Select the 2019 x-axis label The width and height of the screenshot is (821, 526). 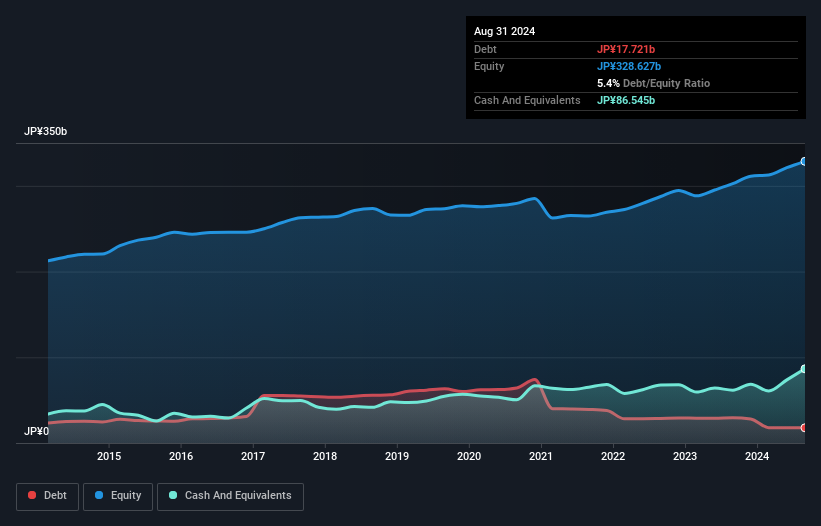tap(397, 457)
